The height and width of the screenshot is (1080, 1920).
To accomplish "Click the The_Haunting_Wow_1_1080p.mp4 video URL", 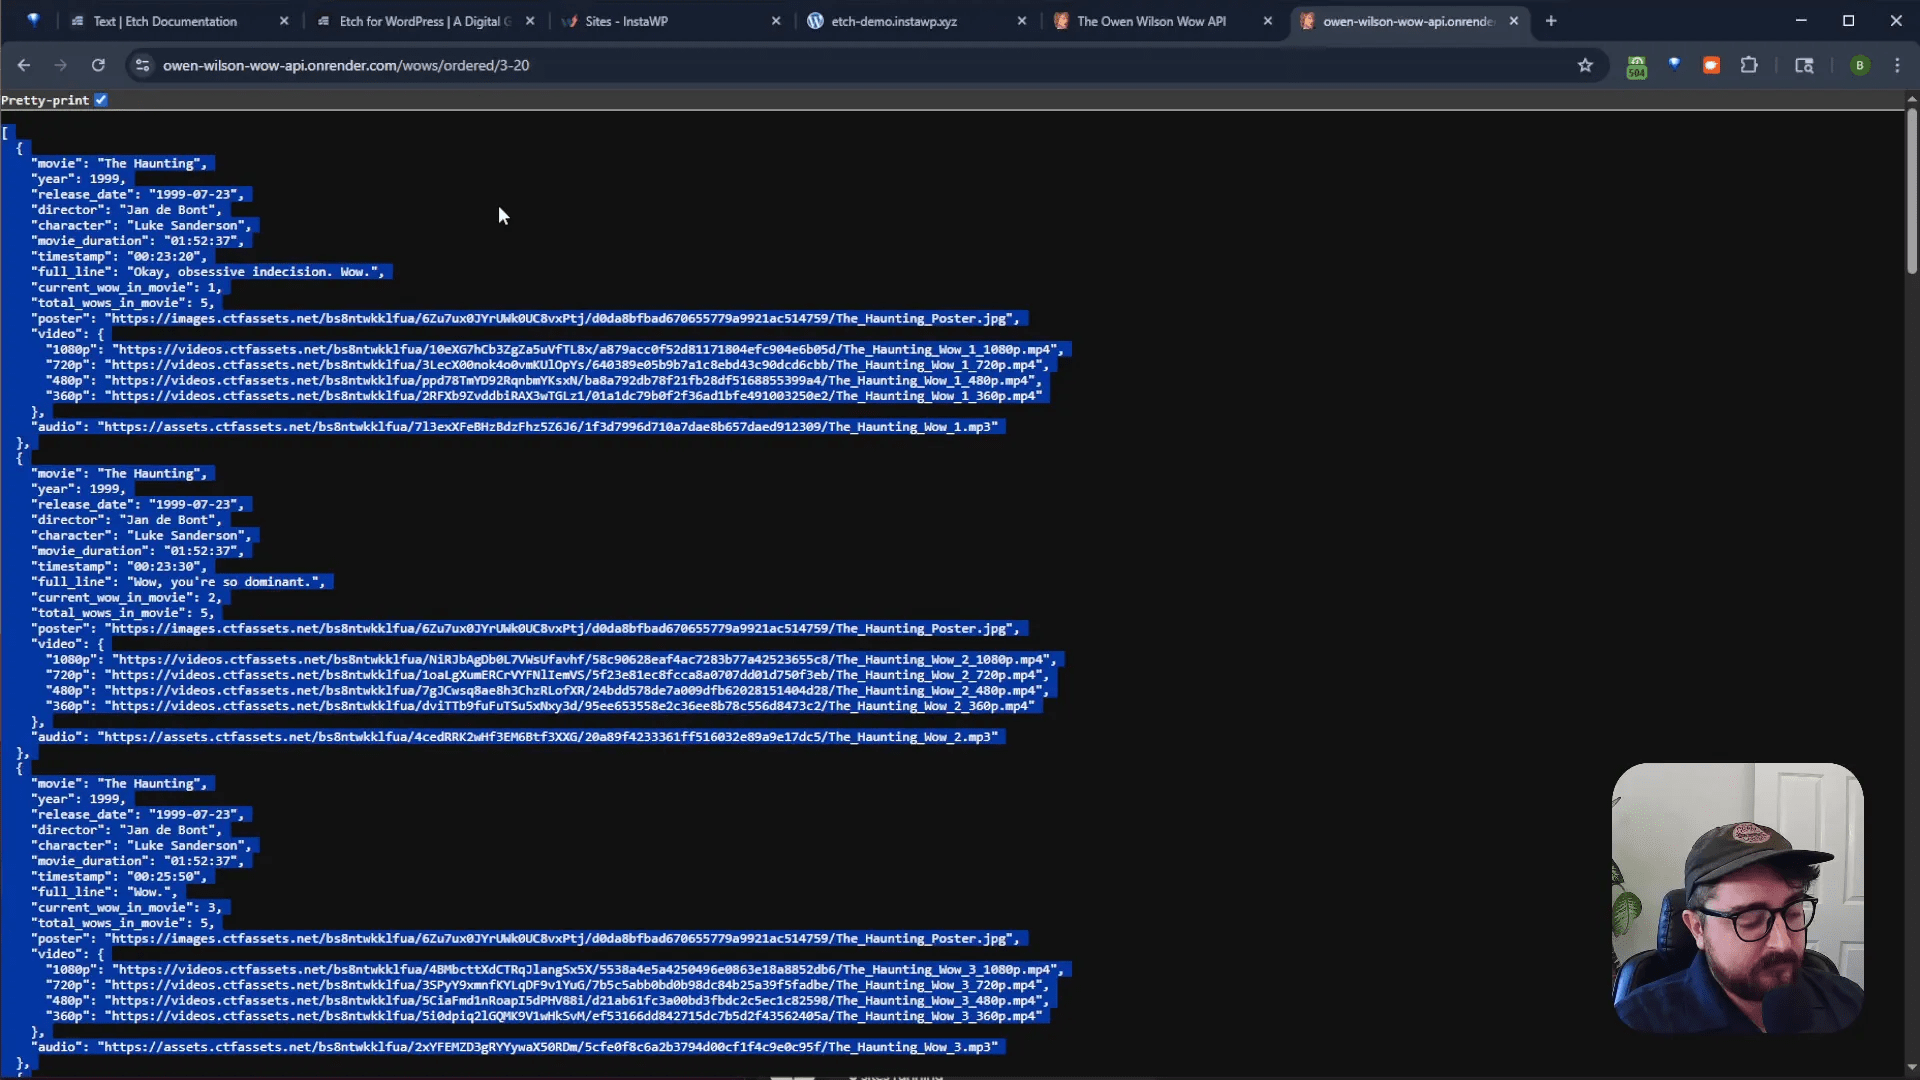I will click(x=586, y=350).
